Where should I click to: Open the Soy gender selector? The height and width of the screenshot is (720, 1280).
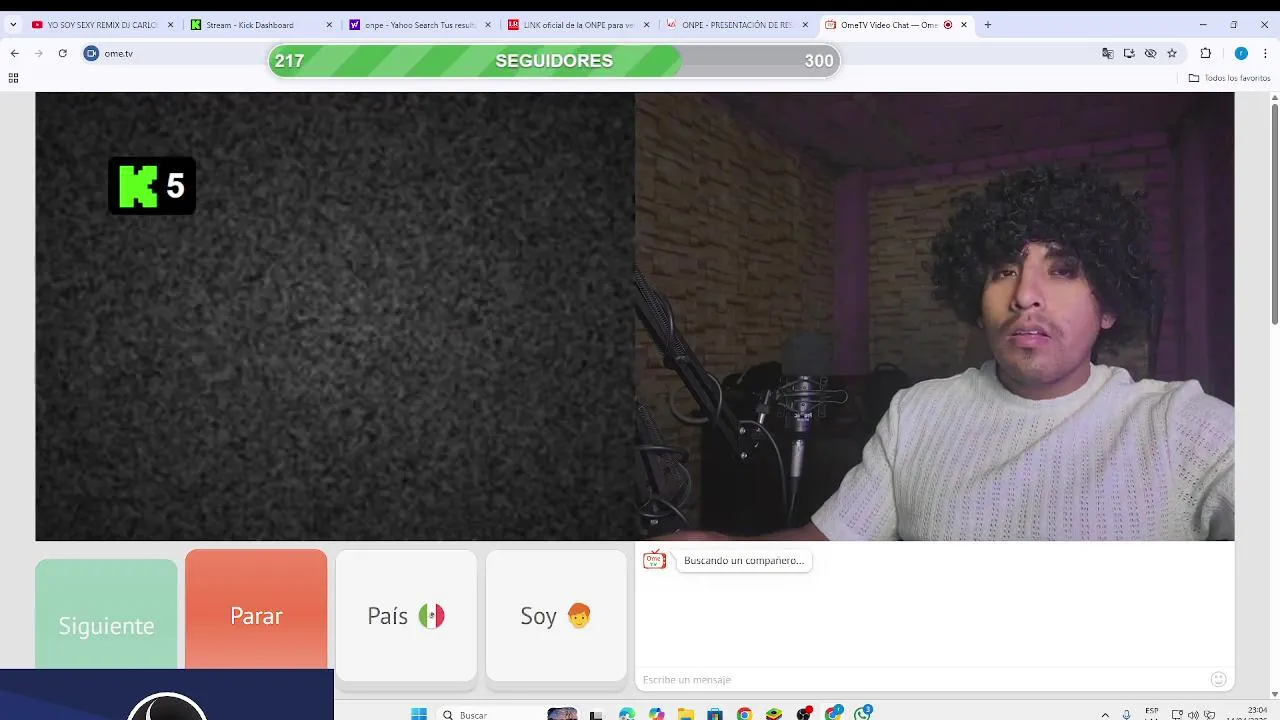[556, 615]
